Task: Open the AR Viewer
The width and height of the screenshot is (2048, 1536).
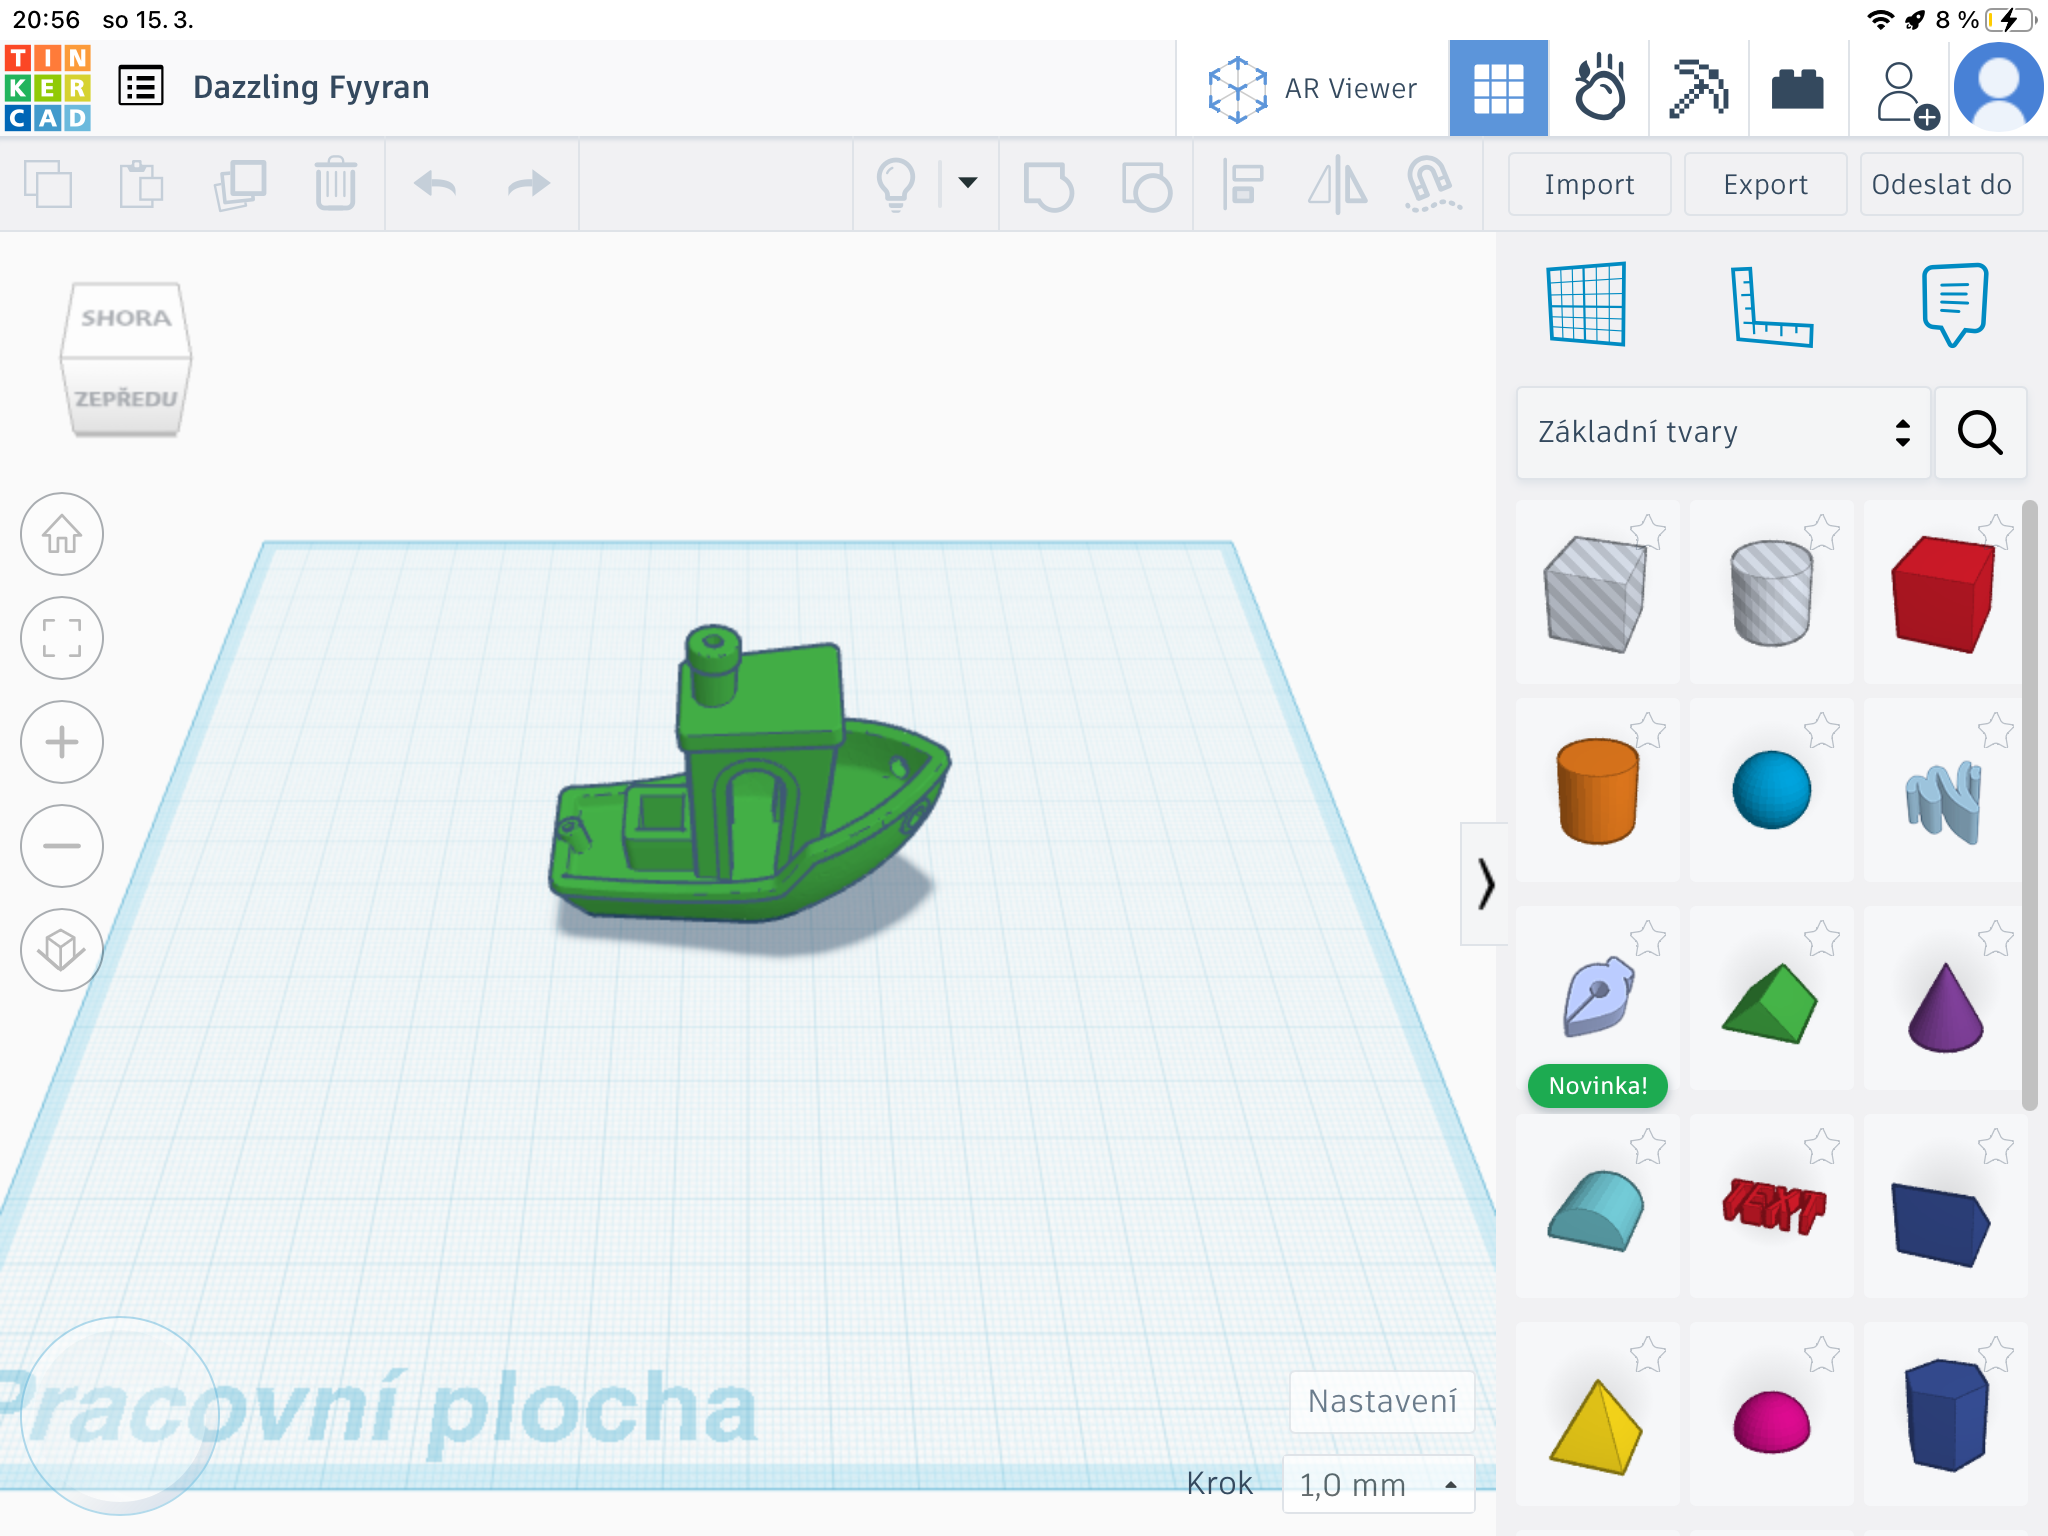Action: (x=1311, y=88)
